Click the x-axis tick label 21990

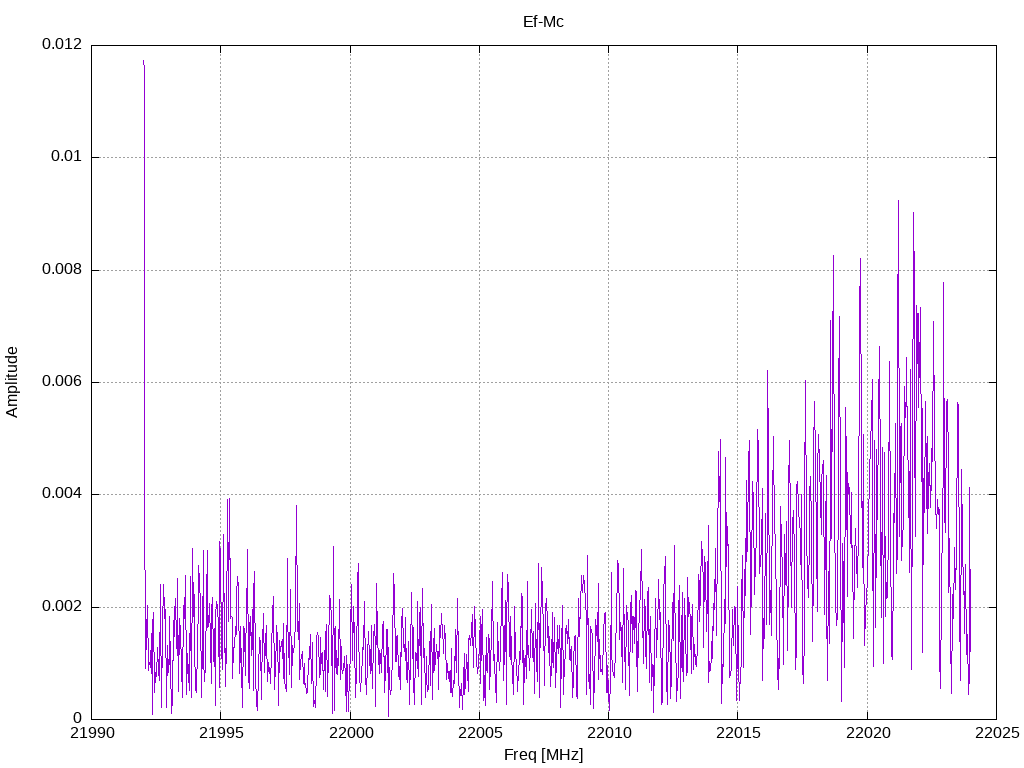point(91,733)
